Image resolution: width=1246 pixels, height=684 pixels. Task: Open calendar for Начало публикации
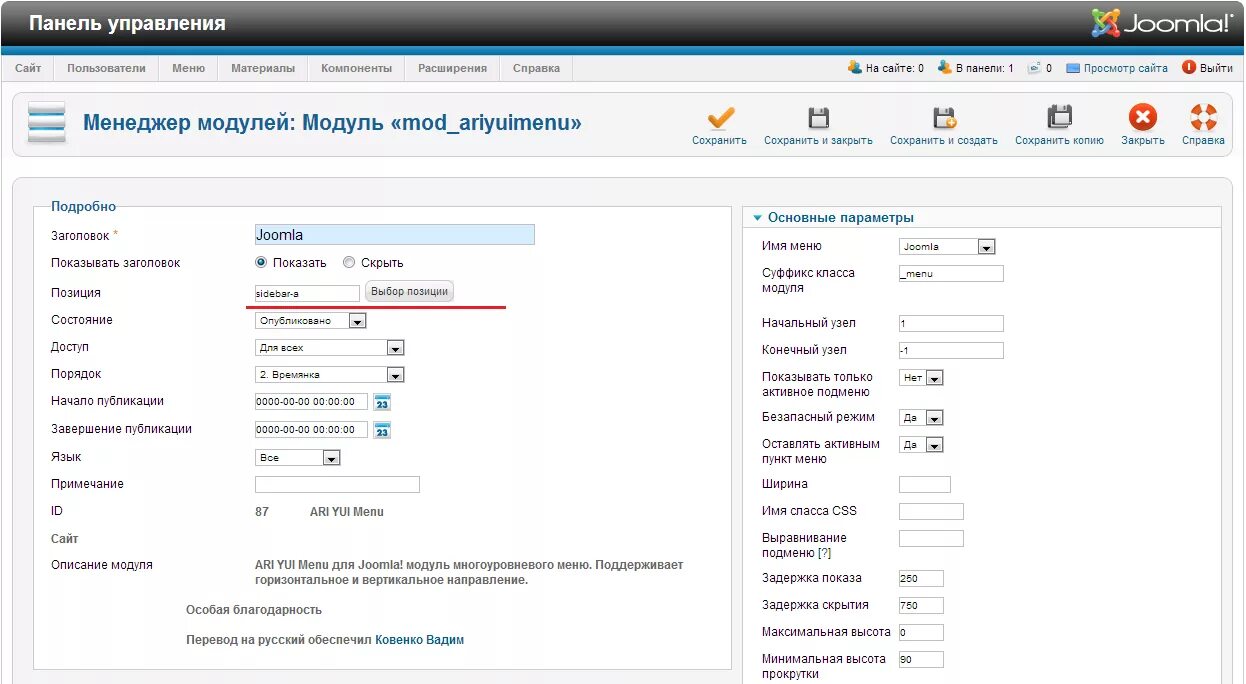pyautogui.click(x=382, y=402)
